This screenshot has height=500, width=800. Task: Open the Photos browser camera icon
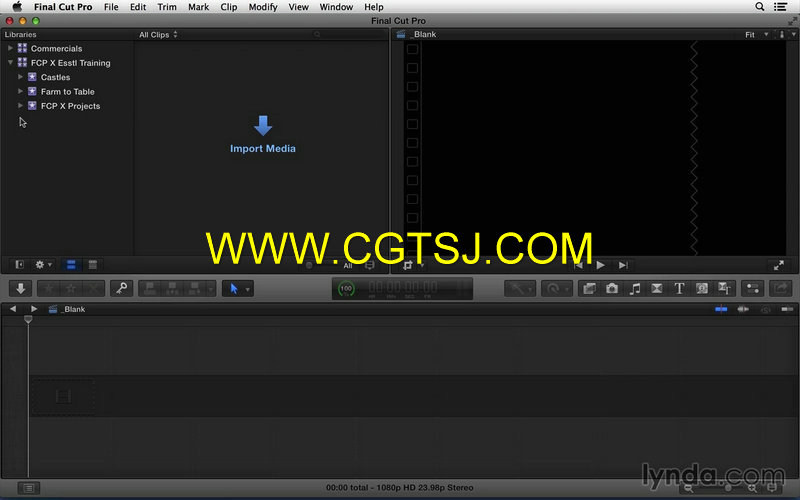coord(612,289)
